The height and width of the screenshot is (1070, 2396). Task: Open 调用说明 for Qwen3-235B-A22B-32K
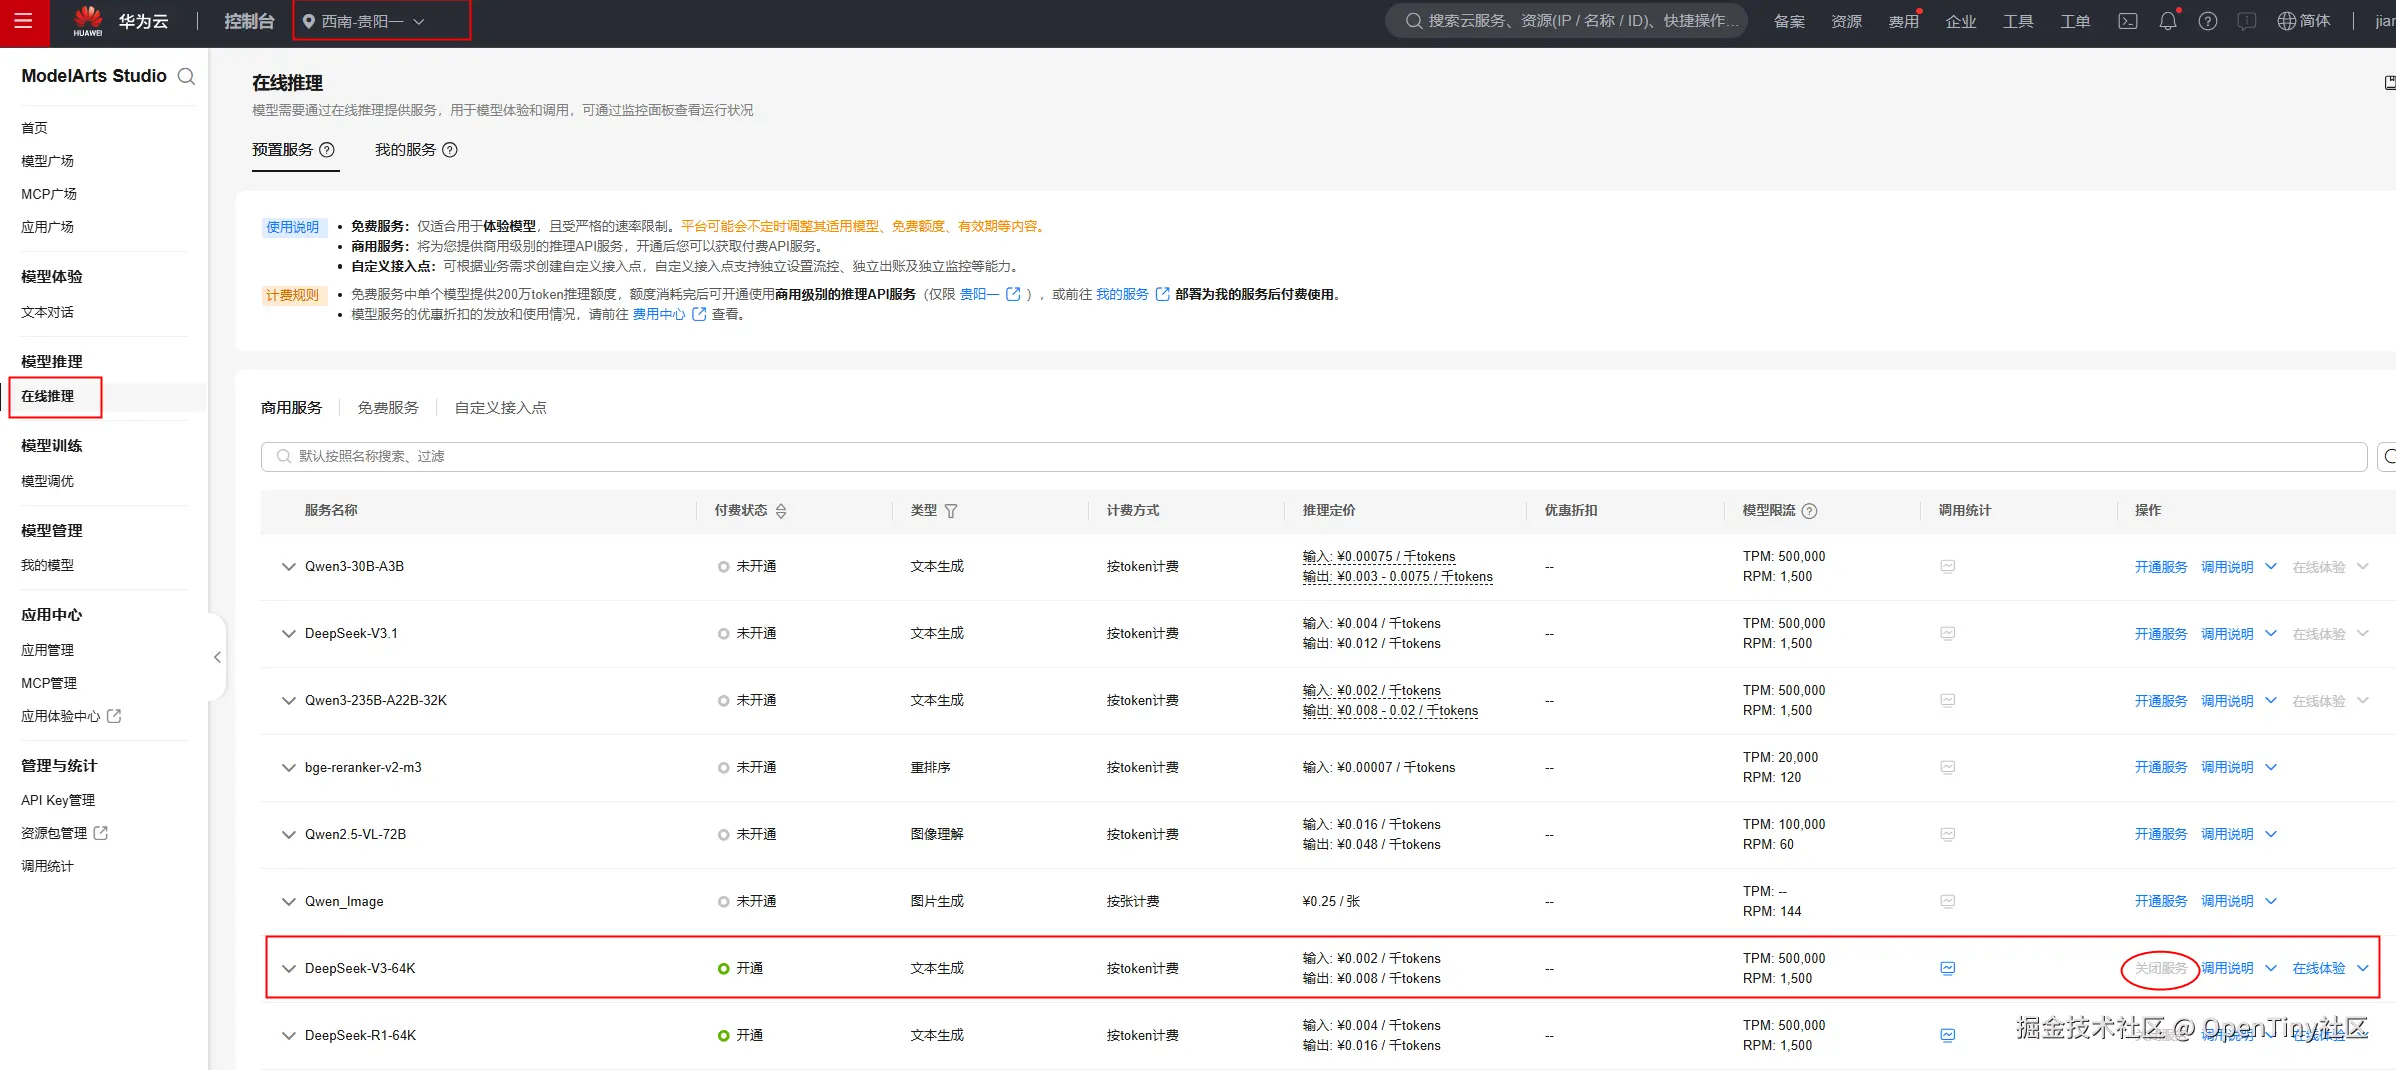[2227, 701]
